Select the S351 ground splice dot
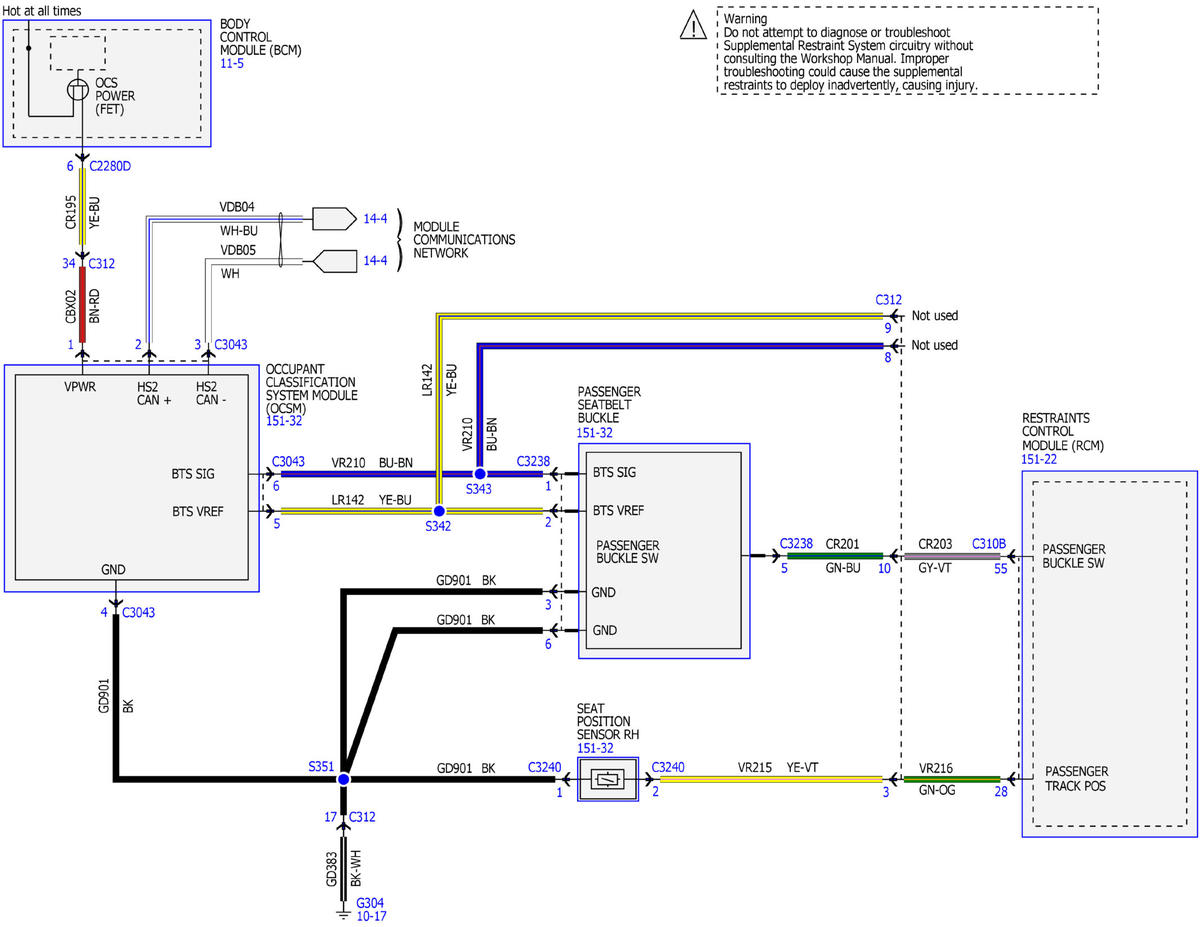1200x927 pixels. tap(343, 779)
